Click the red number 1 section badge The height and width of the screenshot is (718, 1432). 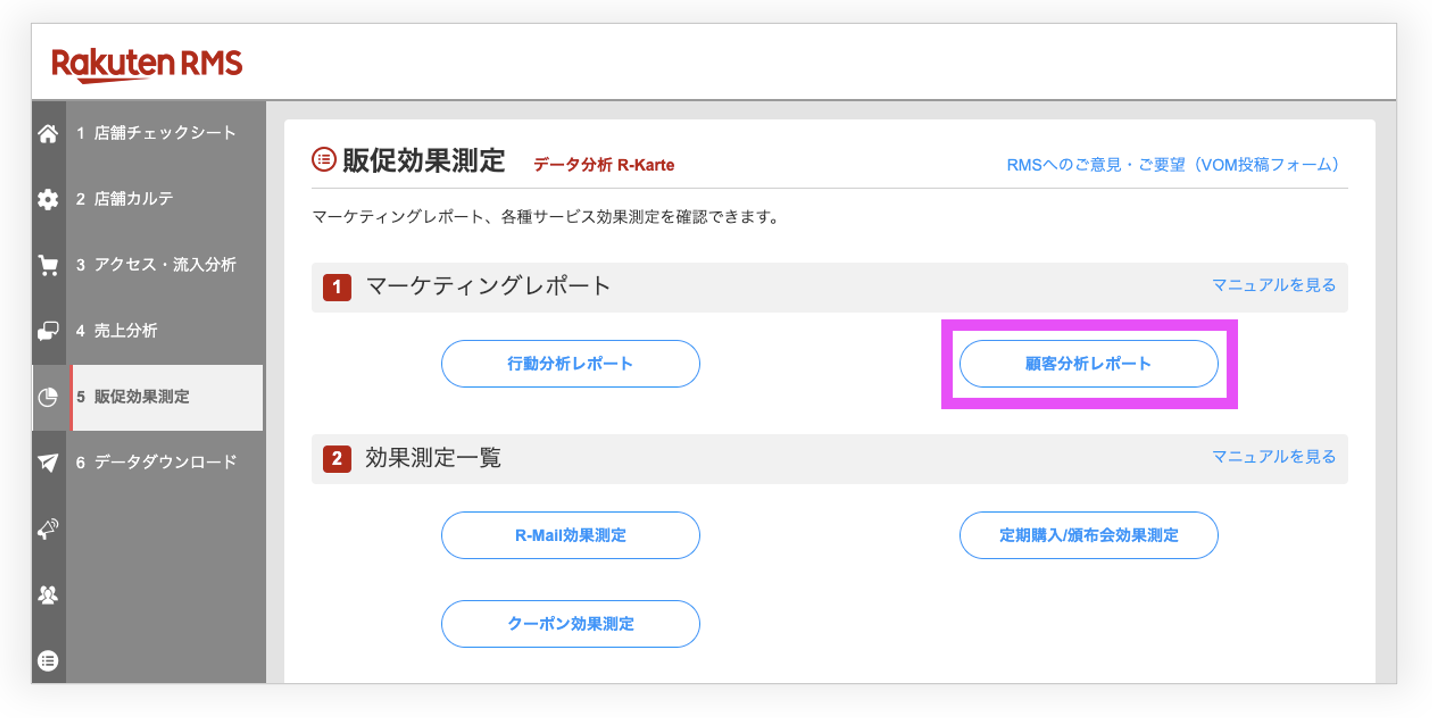337,288
